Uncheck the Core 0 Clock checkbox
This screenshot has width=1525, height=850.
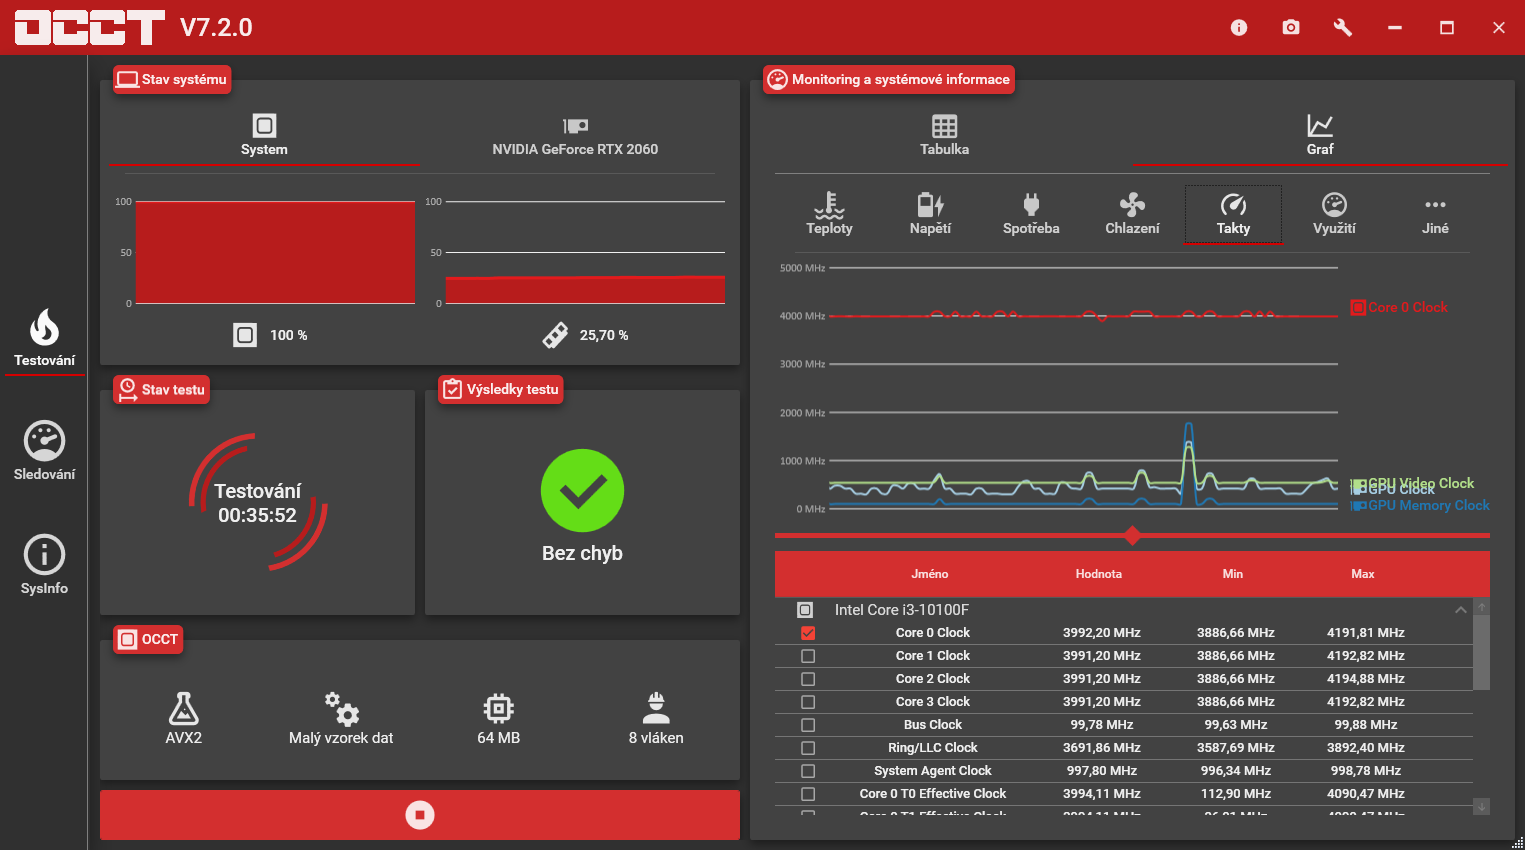coord(808,633)
